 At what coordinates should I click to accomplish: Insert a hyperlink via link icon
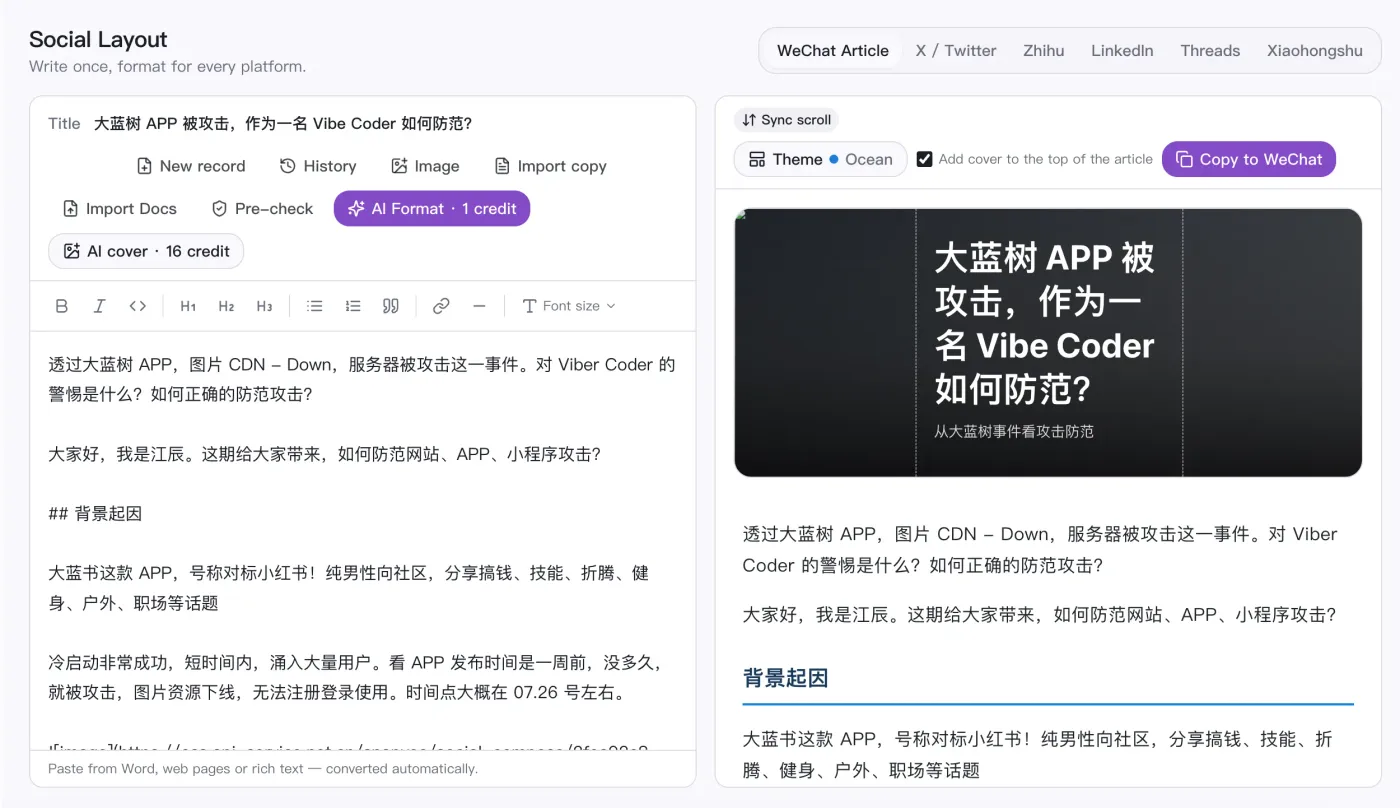pyautogui.click(x=441, y=306)
